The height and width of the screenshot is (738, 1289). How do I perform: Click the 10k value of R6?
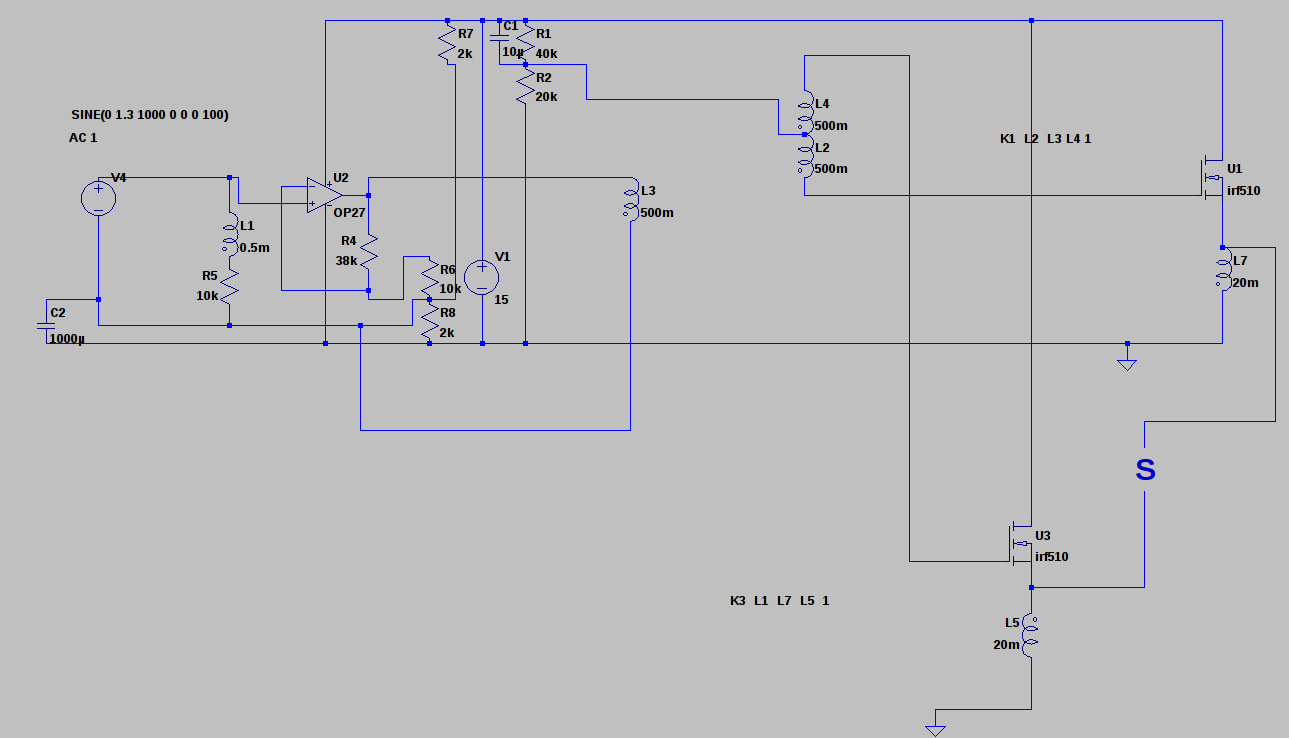click(x=451, y=289)
